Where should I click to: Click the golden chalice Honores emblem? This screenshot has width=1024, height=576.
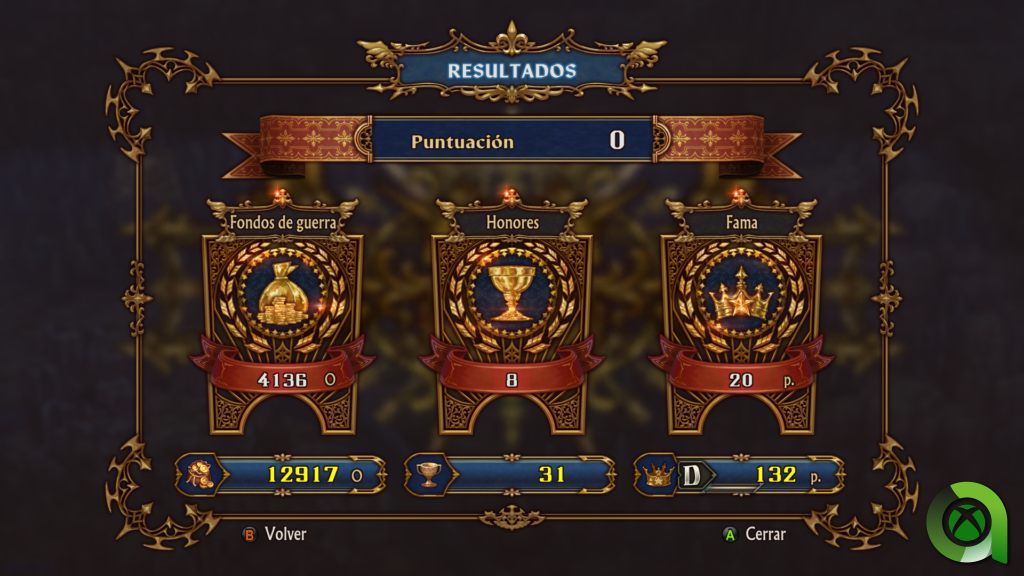512,293
